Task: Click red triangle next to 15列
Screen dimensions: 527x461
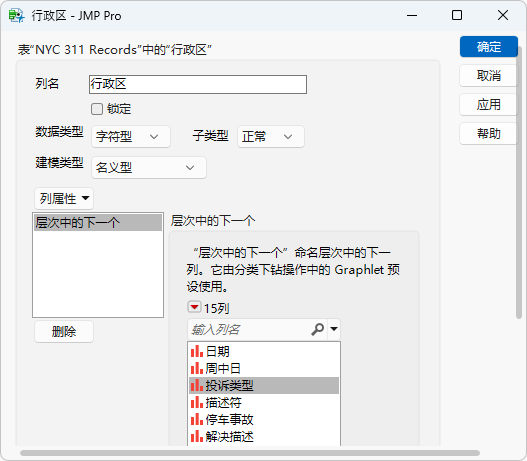Action: pyautogui.click(x=194, y=307)
